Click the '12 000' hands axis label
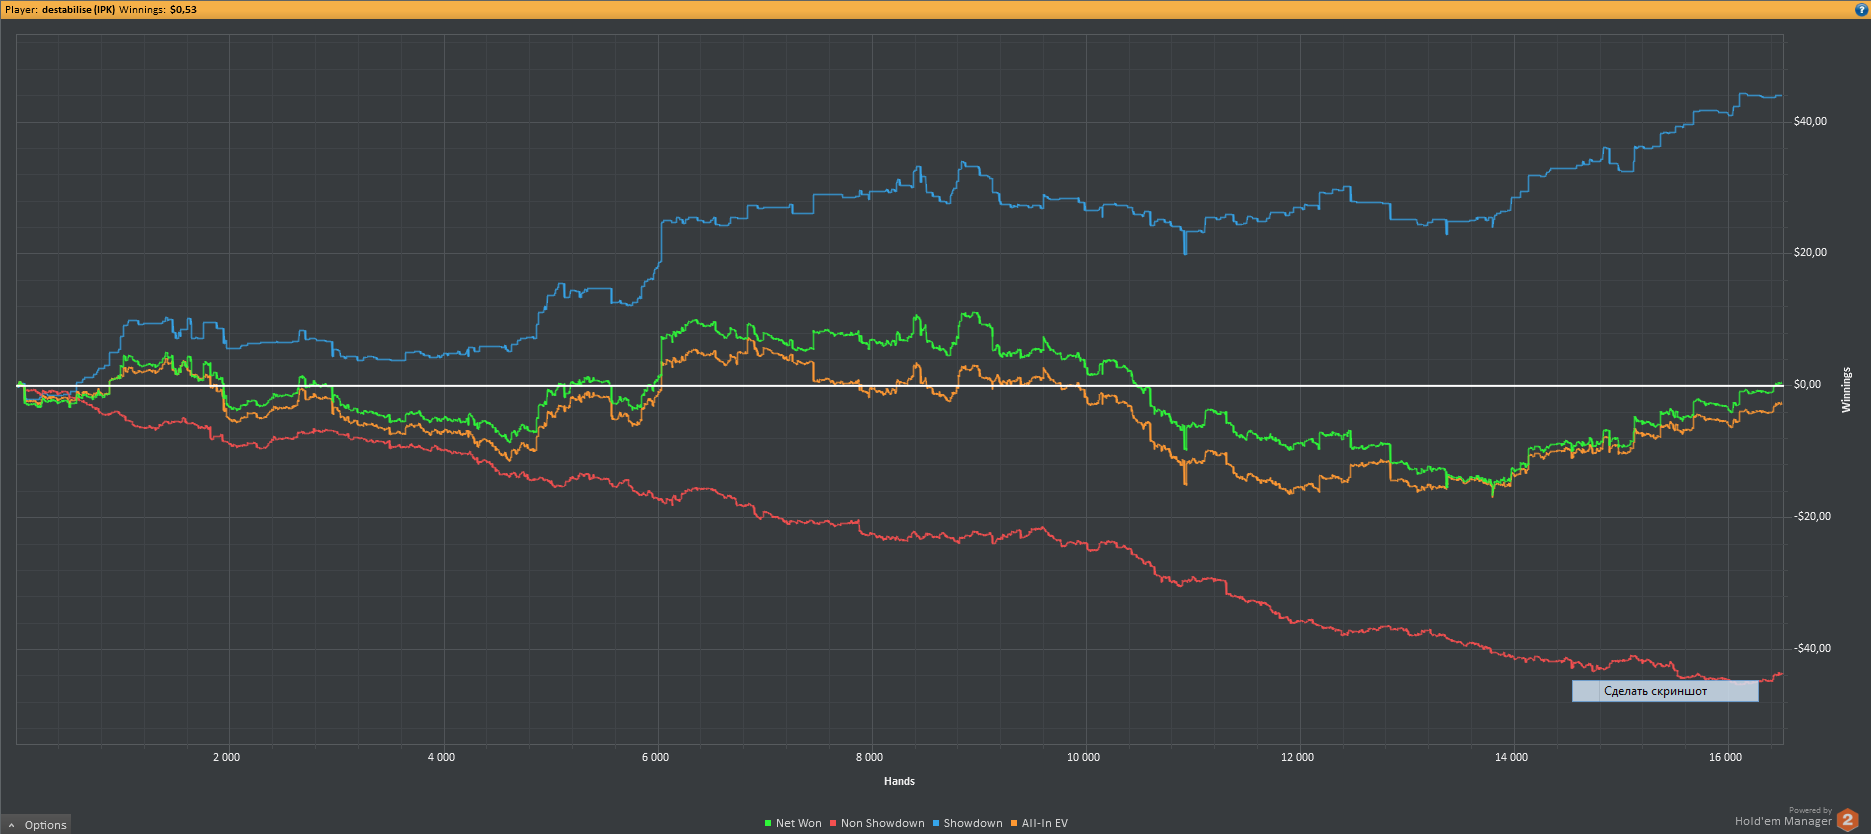The width and height of the screenshot is (1871, 834). click(x=1297, y=757)
